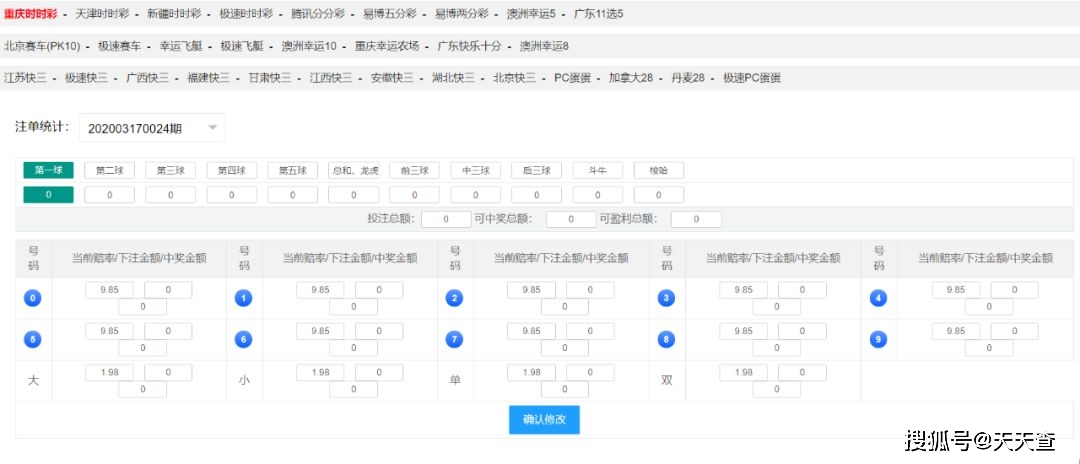Go to the 江苏快三 lottery link
The image size is (1080, 464).
pos(25,77)
